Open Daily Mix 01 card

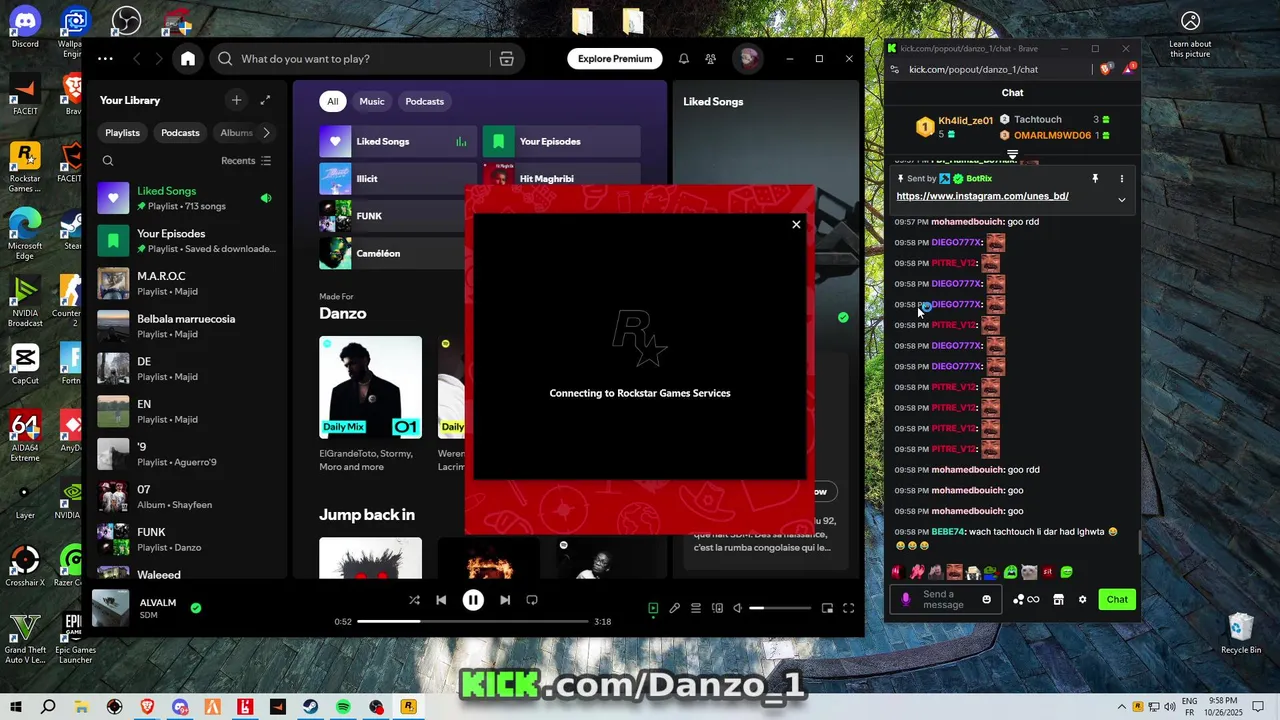pos(370,405)
